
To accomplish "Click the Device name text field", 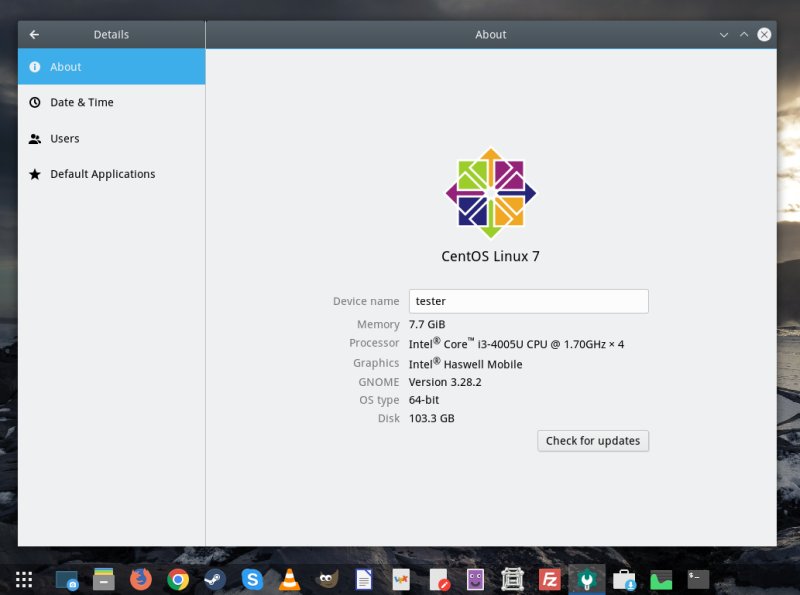I will (x=529, y=301).
